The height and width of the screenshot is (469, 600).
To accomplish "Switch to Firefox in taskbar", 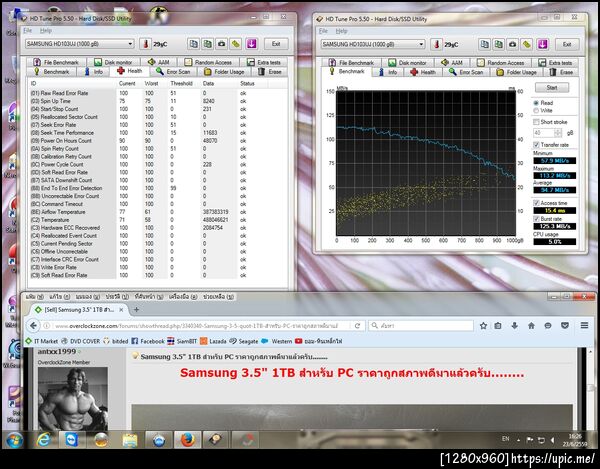I will point(188,440).
